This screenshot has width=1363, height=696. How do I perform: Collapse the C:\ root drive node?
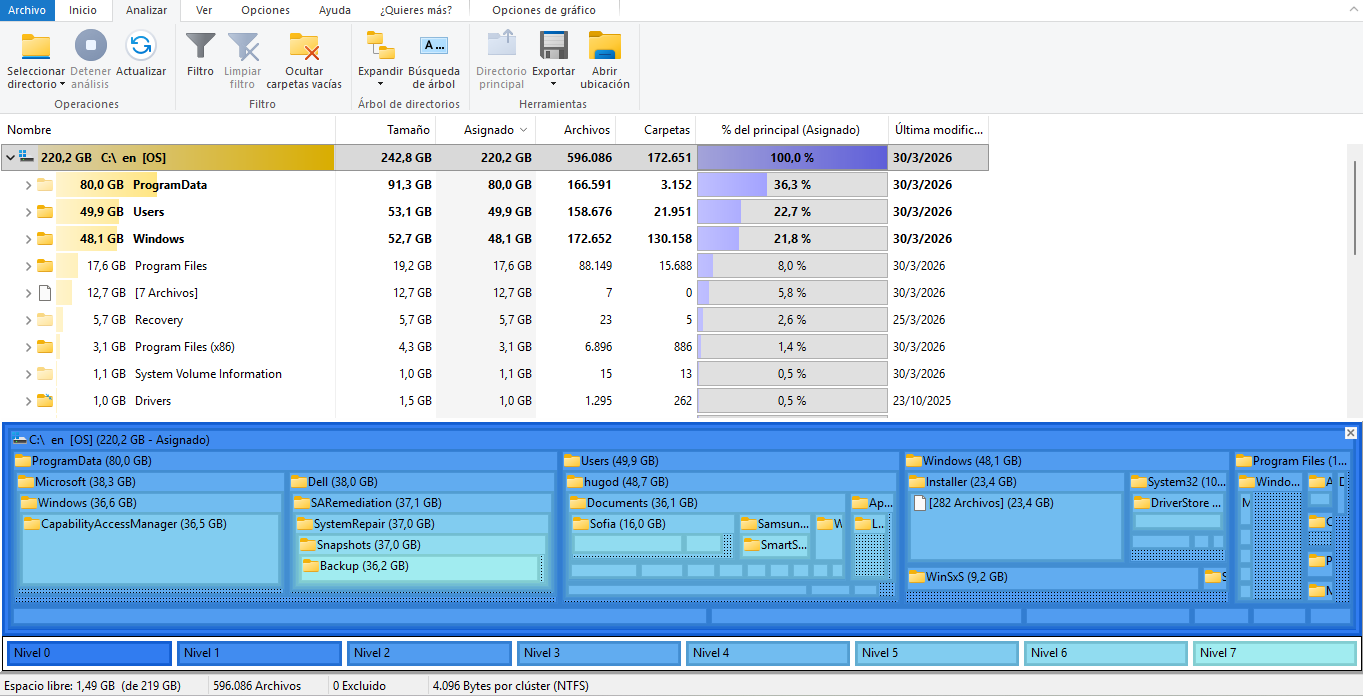(10, 158)
